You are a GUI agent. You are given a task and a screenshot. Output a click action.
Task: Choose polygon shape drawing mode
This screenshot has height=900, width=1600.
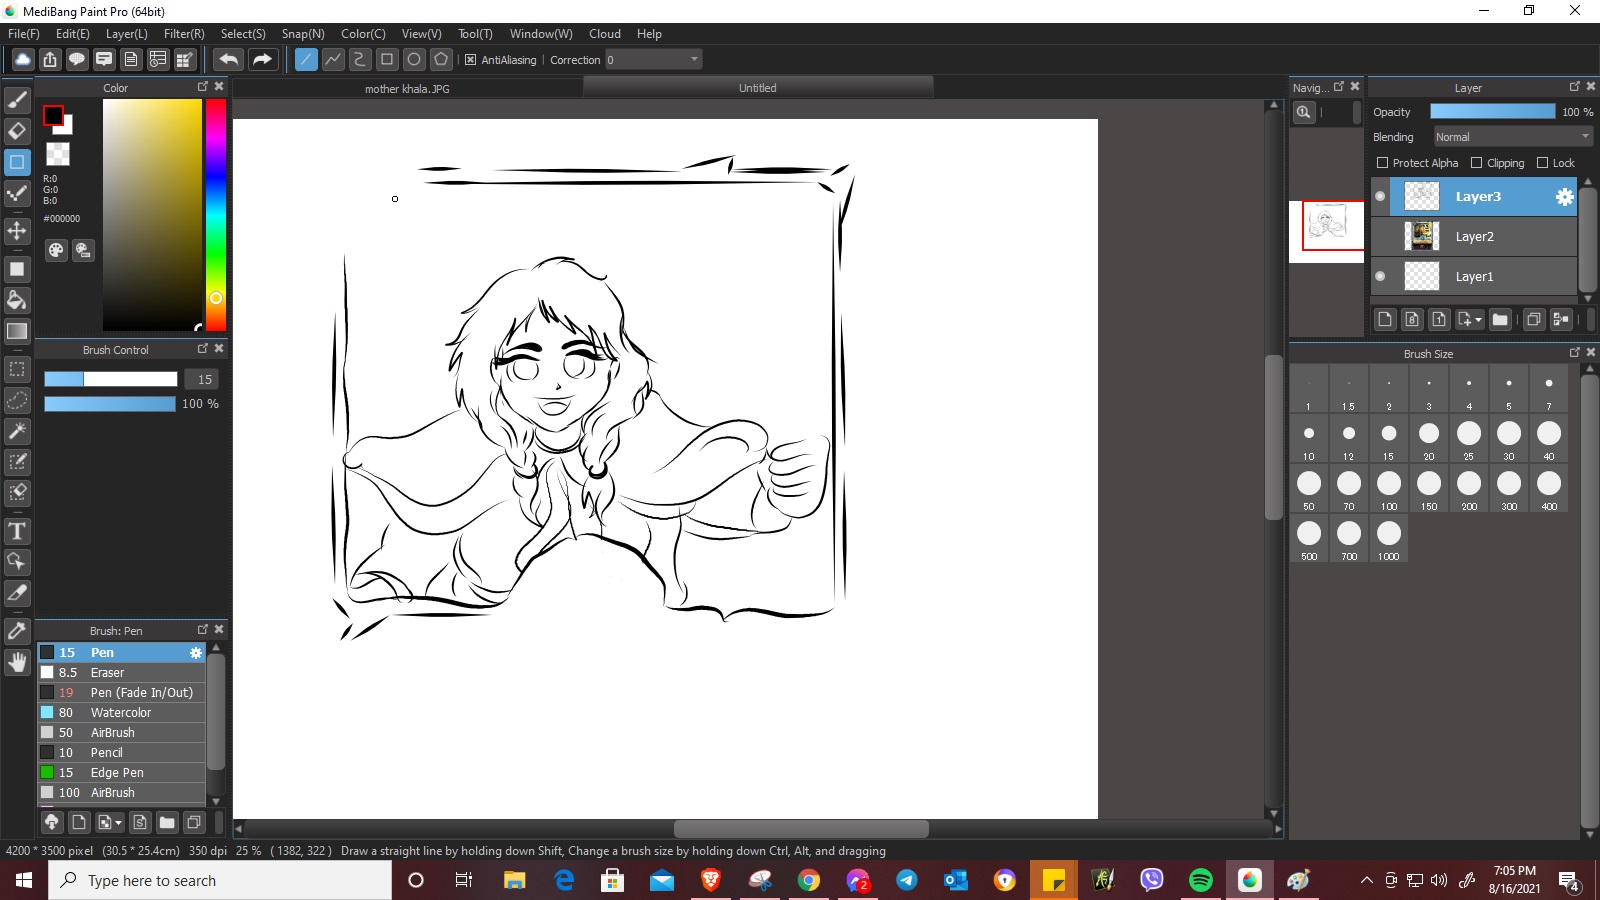(441, 59)
